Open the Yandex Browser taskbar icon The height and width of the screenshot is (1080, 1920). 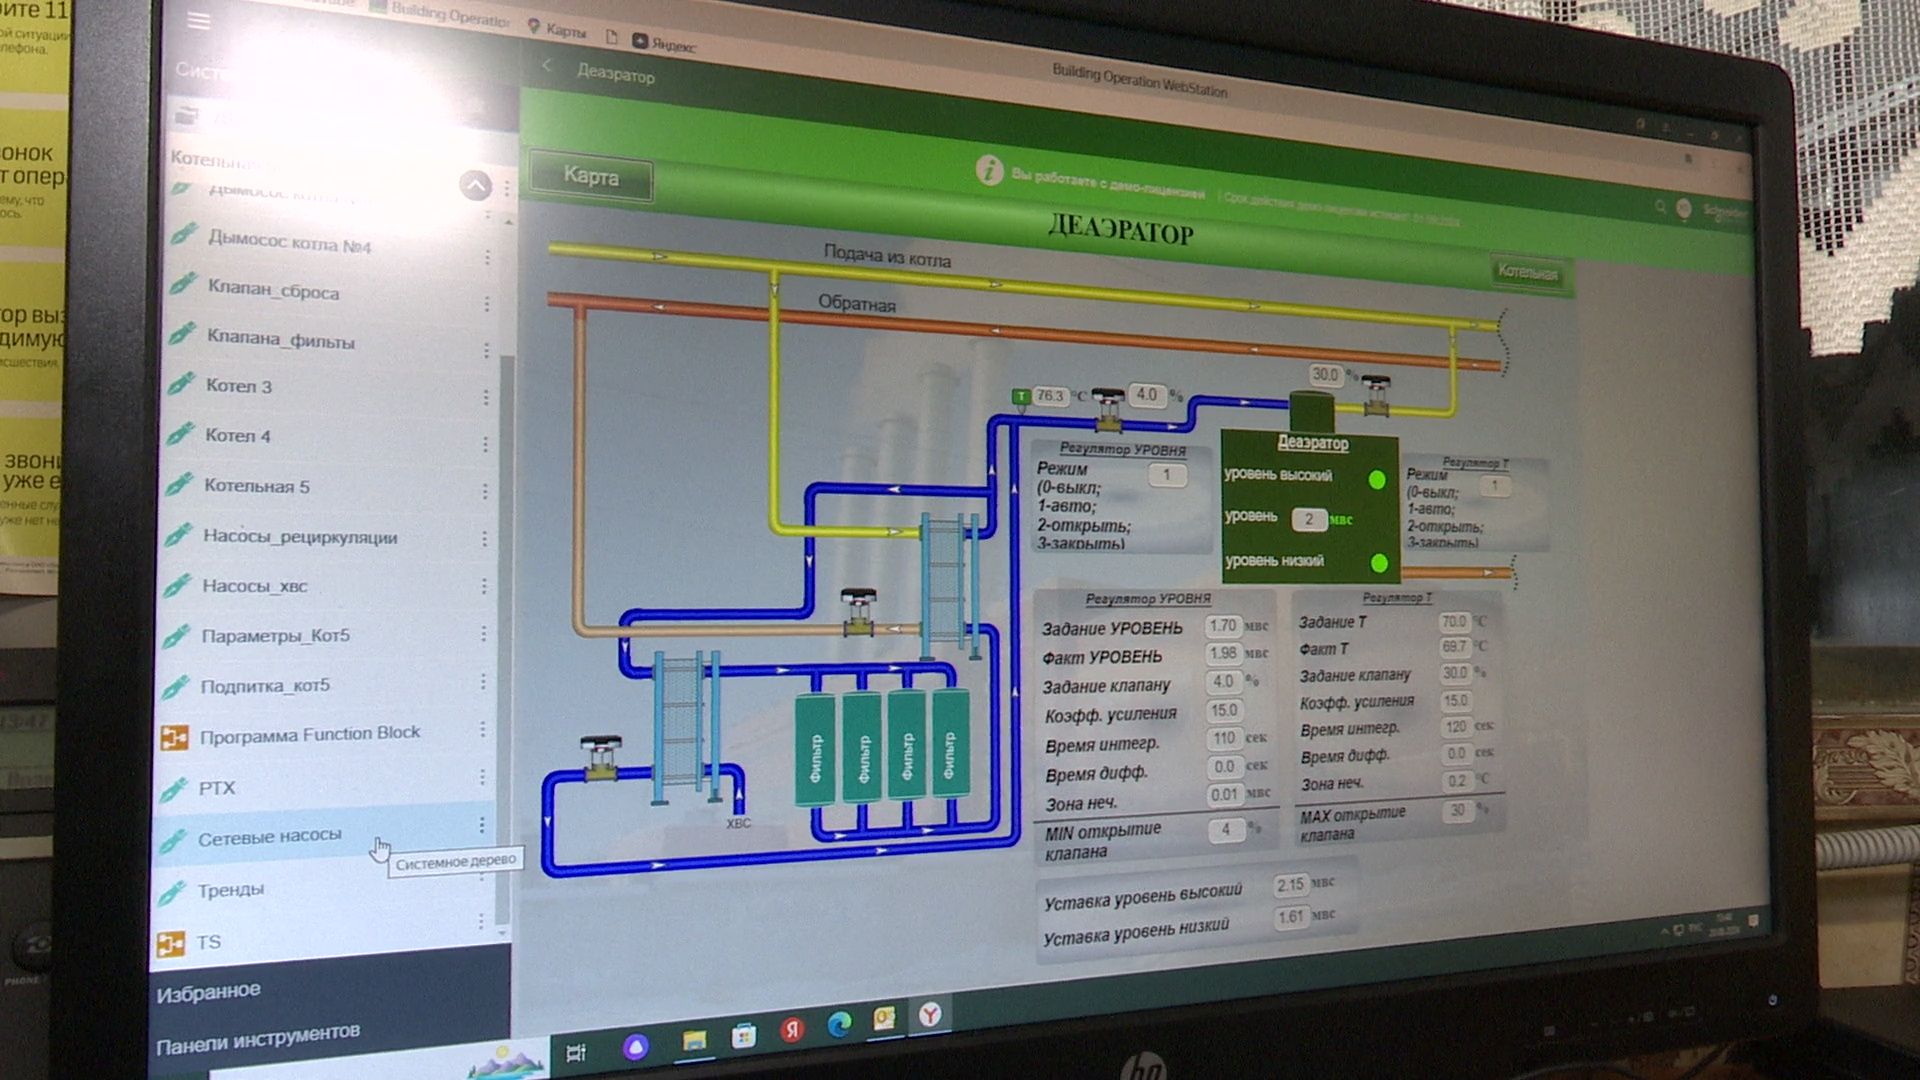[x=930, y=1016]
